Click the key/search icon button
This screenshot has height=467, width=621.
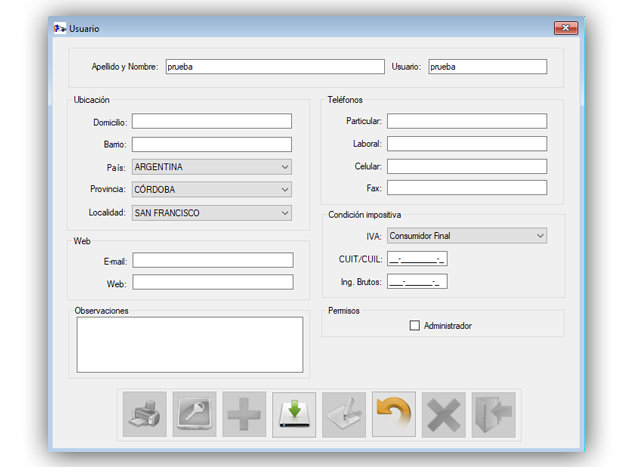pyautogui.click(x=194, y=414)
